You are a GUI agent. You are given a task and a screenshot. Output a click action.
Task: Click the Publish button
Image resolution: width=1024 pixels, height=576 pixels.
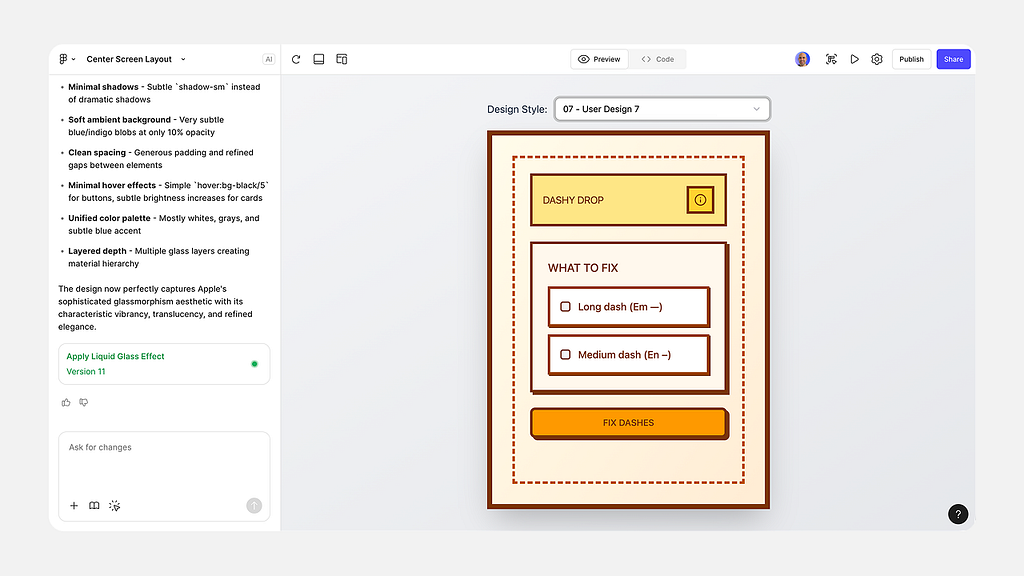pos(911,59)
